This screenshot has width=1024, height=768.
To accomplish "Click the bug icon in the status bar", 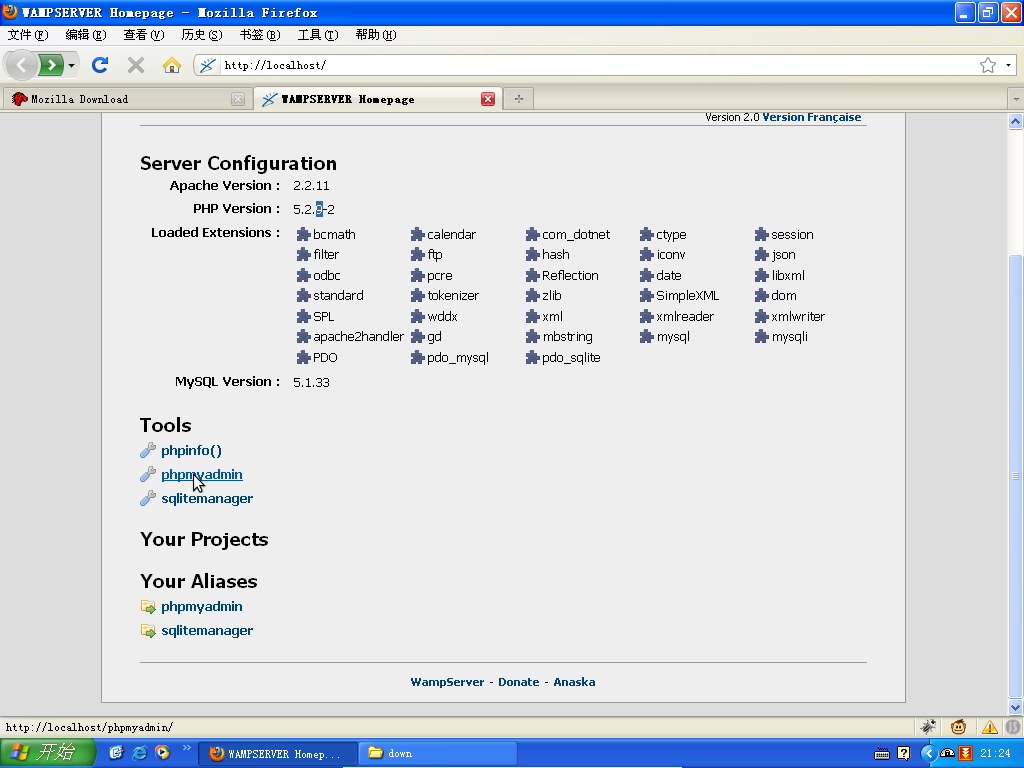I will coord(928,726).
